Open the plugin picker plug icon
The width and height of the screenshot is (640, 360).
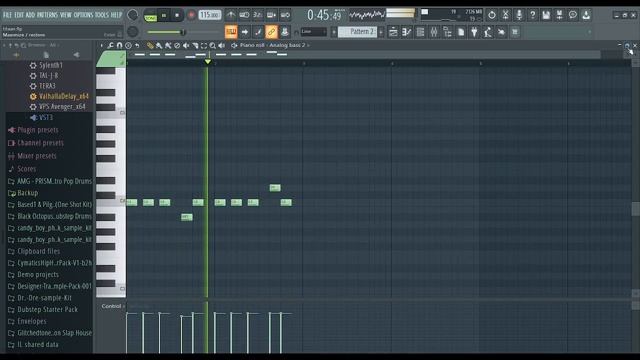click(x=474, y=31)
